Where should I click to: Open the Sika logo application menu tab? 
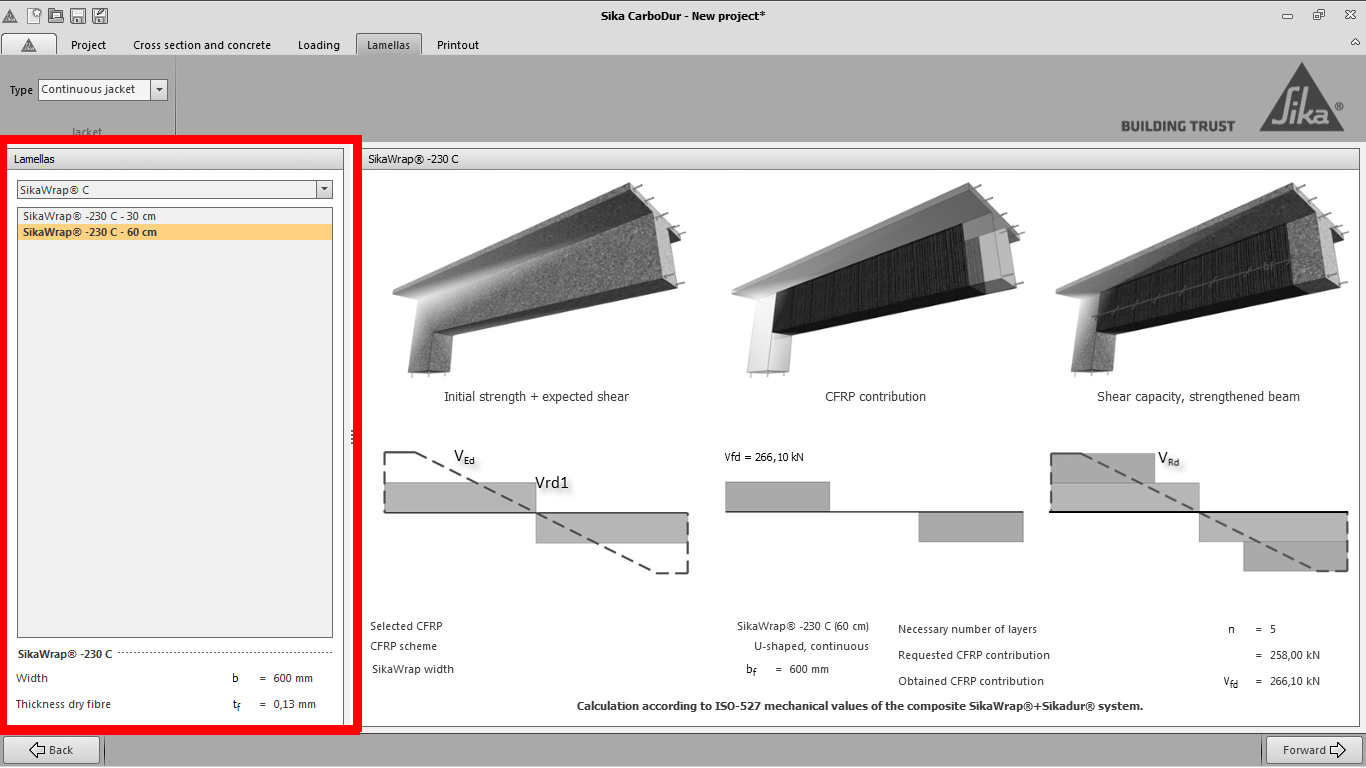pos(29,45)
